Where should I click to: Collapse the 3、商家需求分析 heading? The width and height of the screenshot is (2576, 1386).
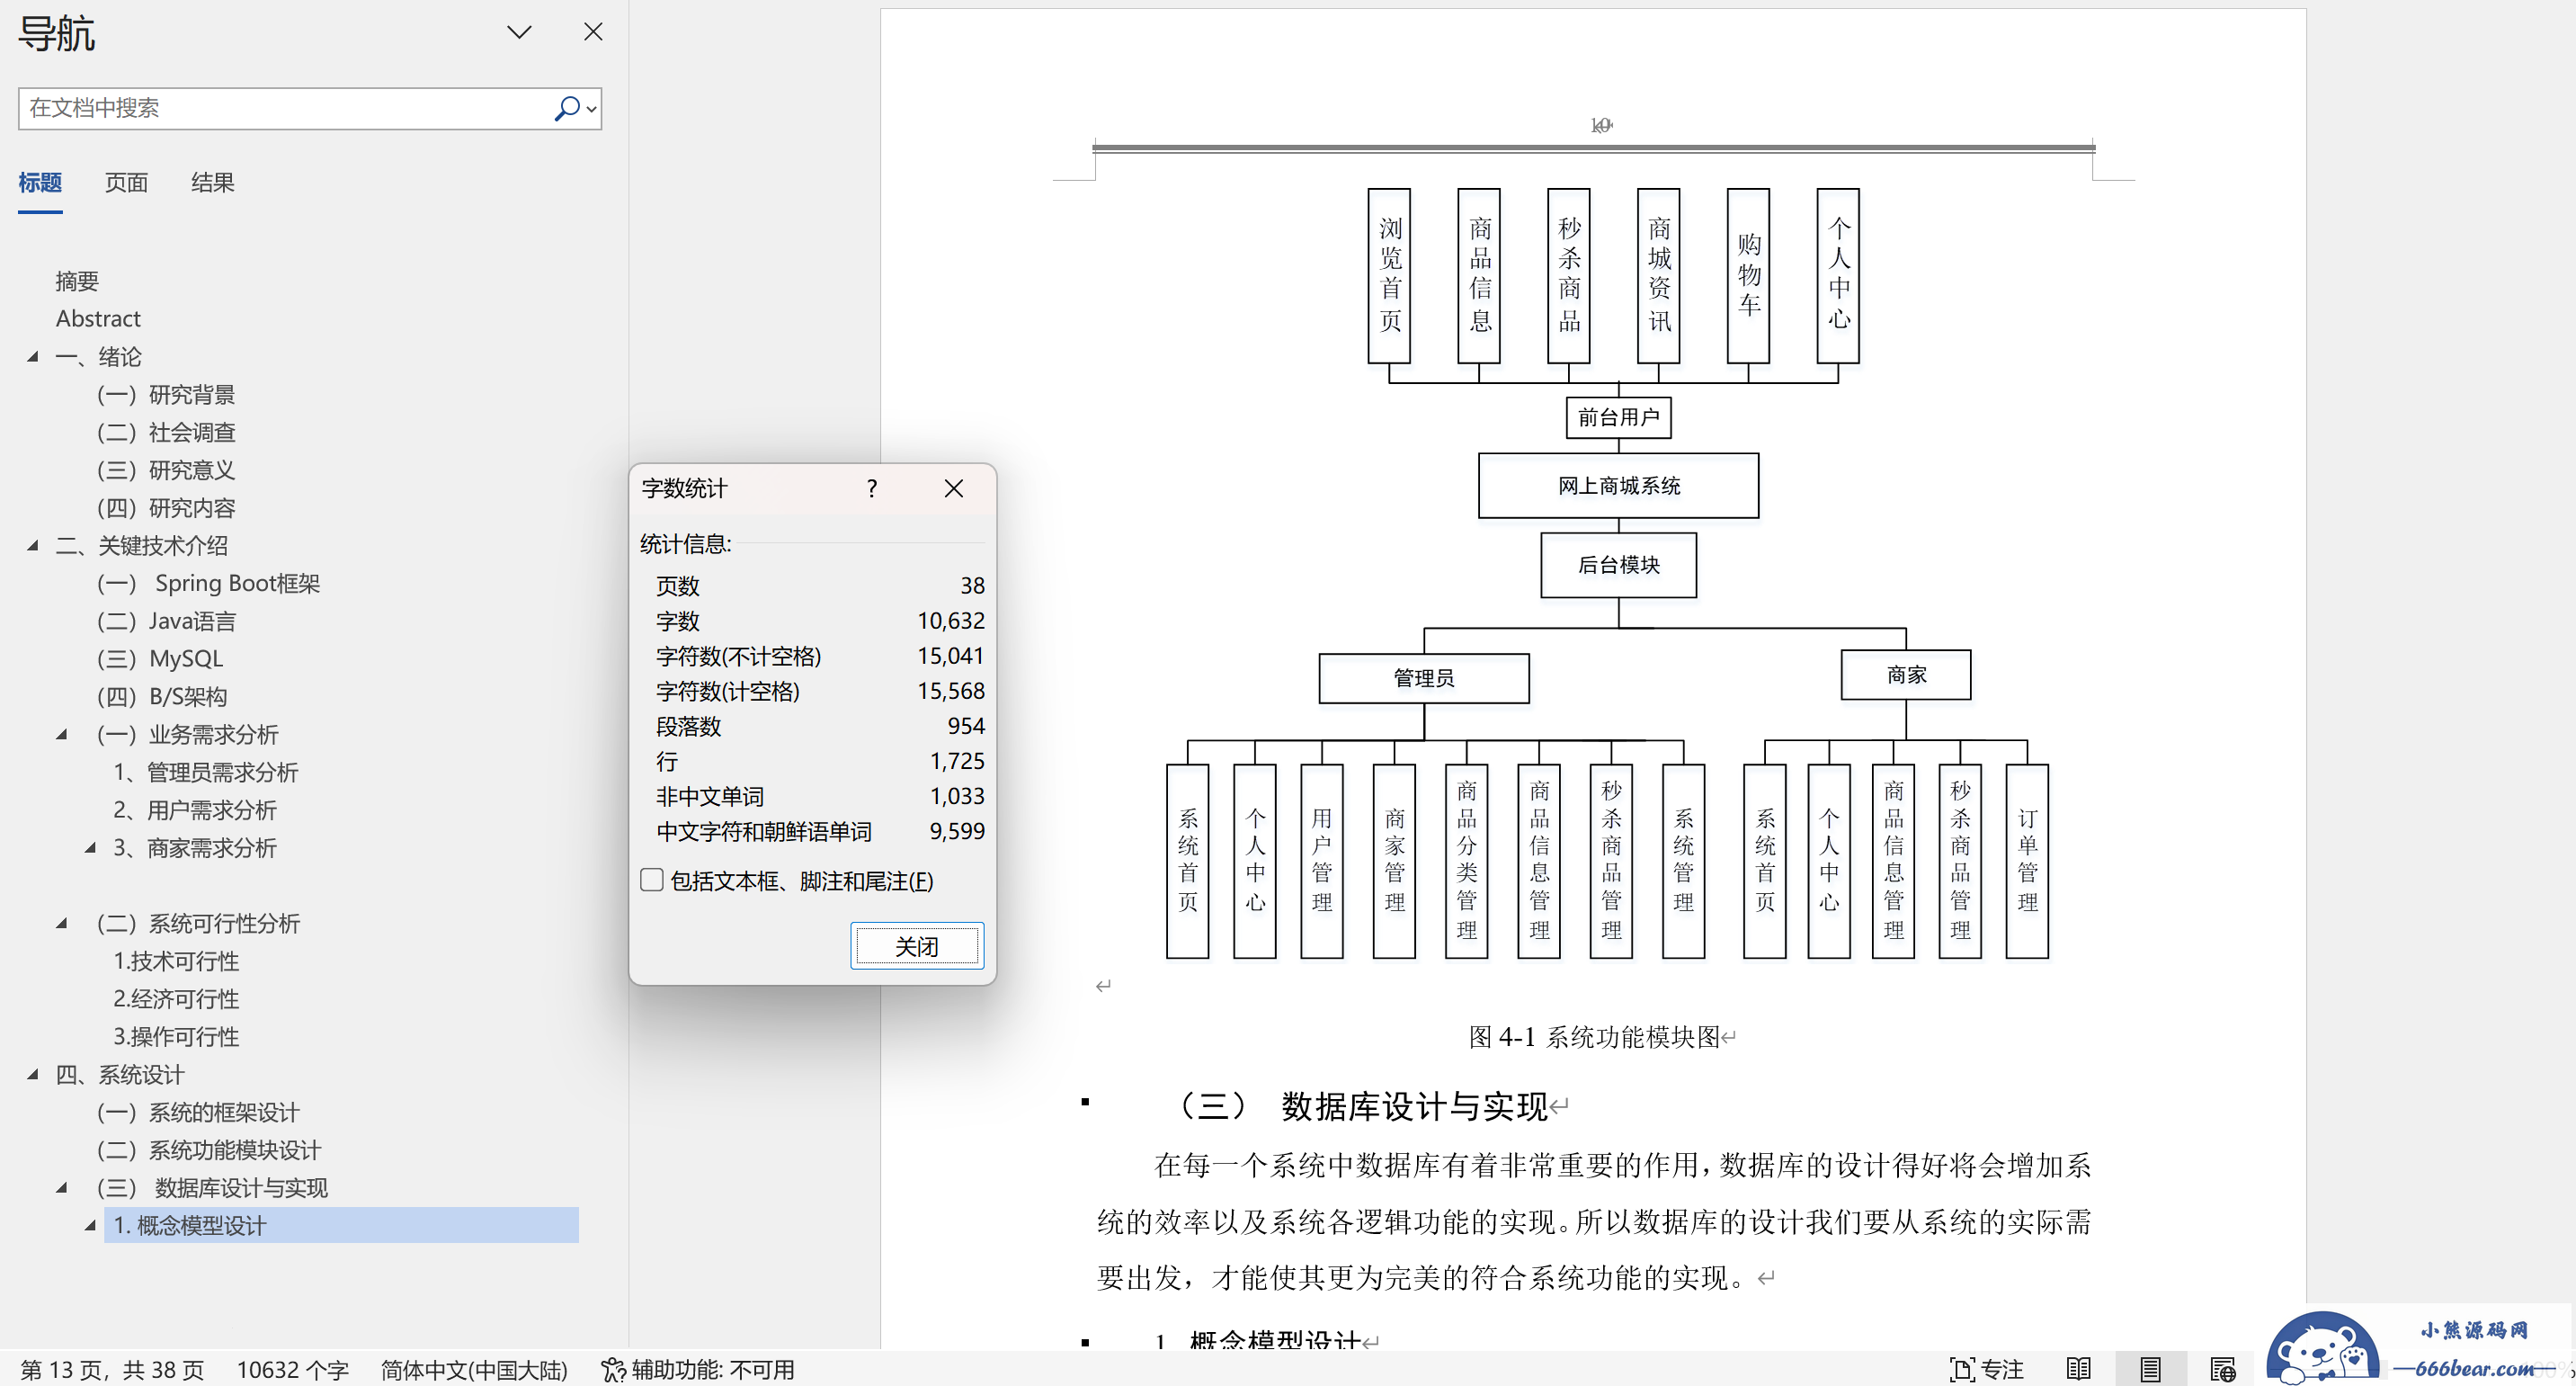(90, 847)
